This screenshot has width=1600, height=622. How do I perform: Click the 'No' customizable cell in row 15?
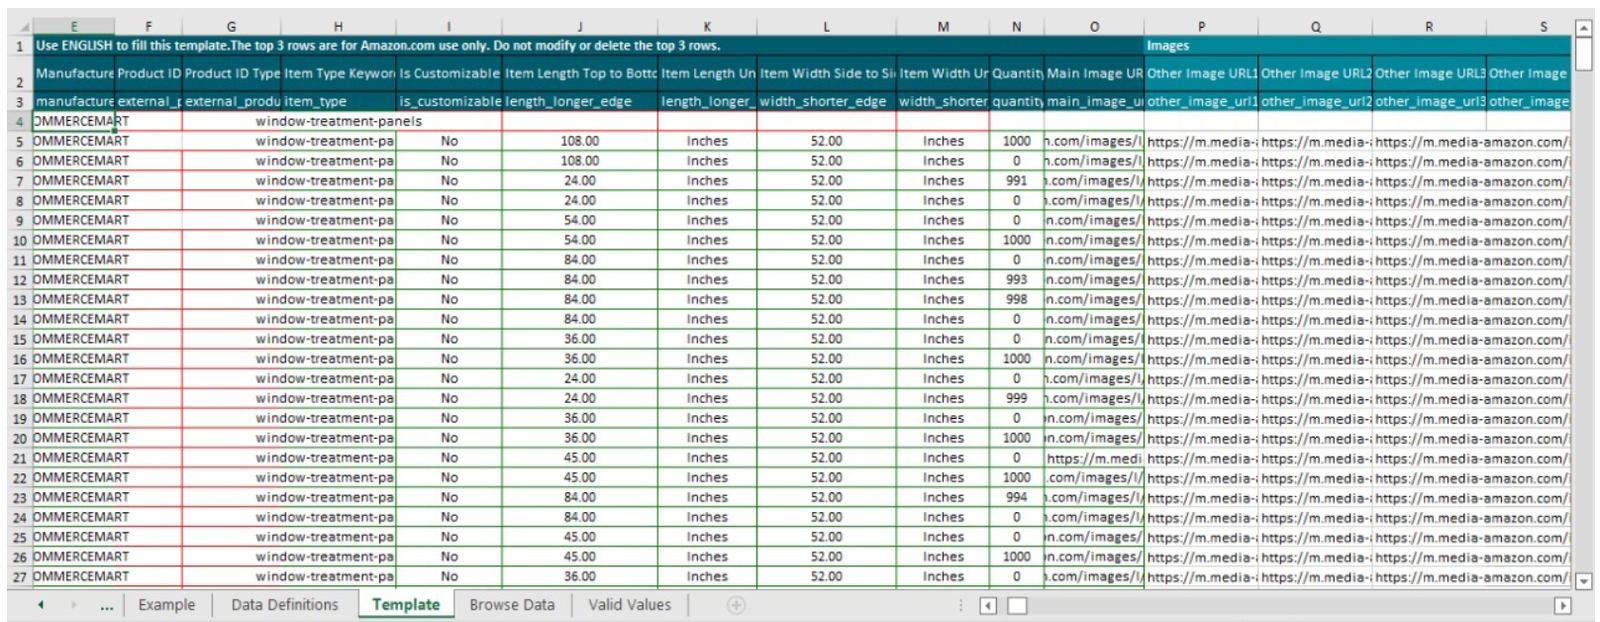[x=449, y=340]
